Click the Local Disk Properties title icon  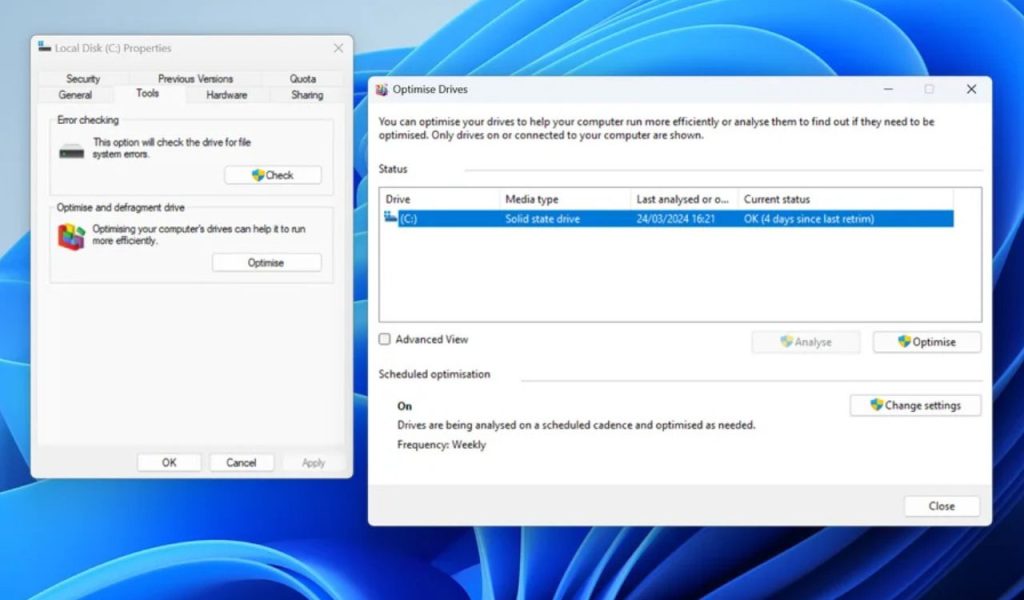click(x=44, y=47)
